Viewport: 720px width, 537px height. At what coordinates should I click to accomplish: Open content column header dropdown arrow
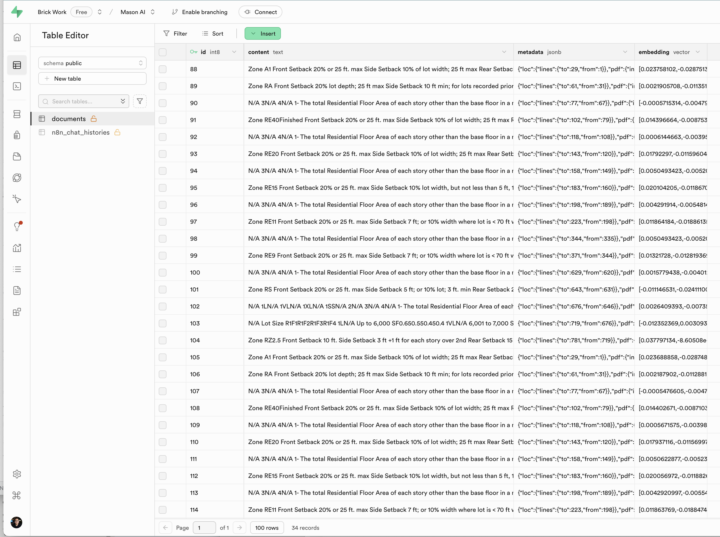pyautogui.click(x=504, y=52)
